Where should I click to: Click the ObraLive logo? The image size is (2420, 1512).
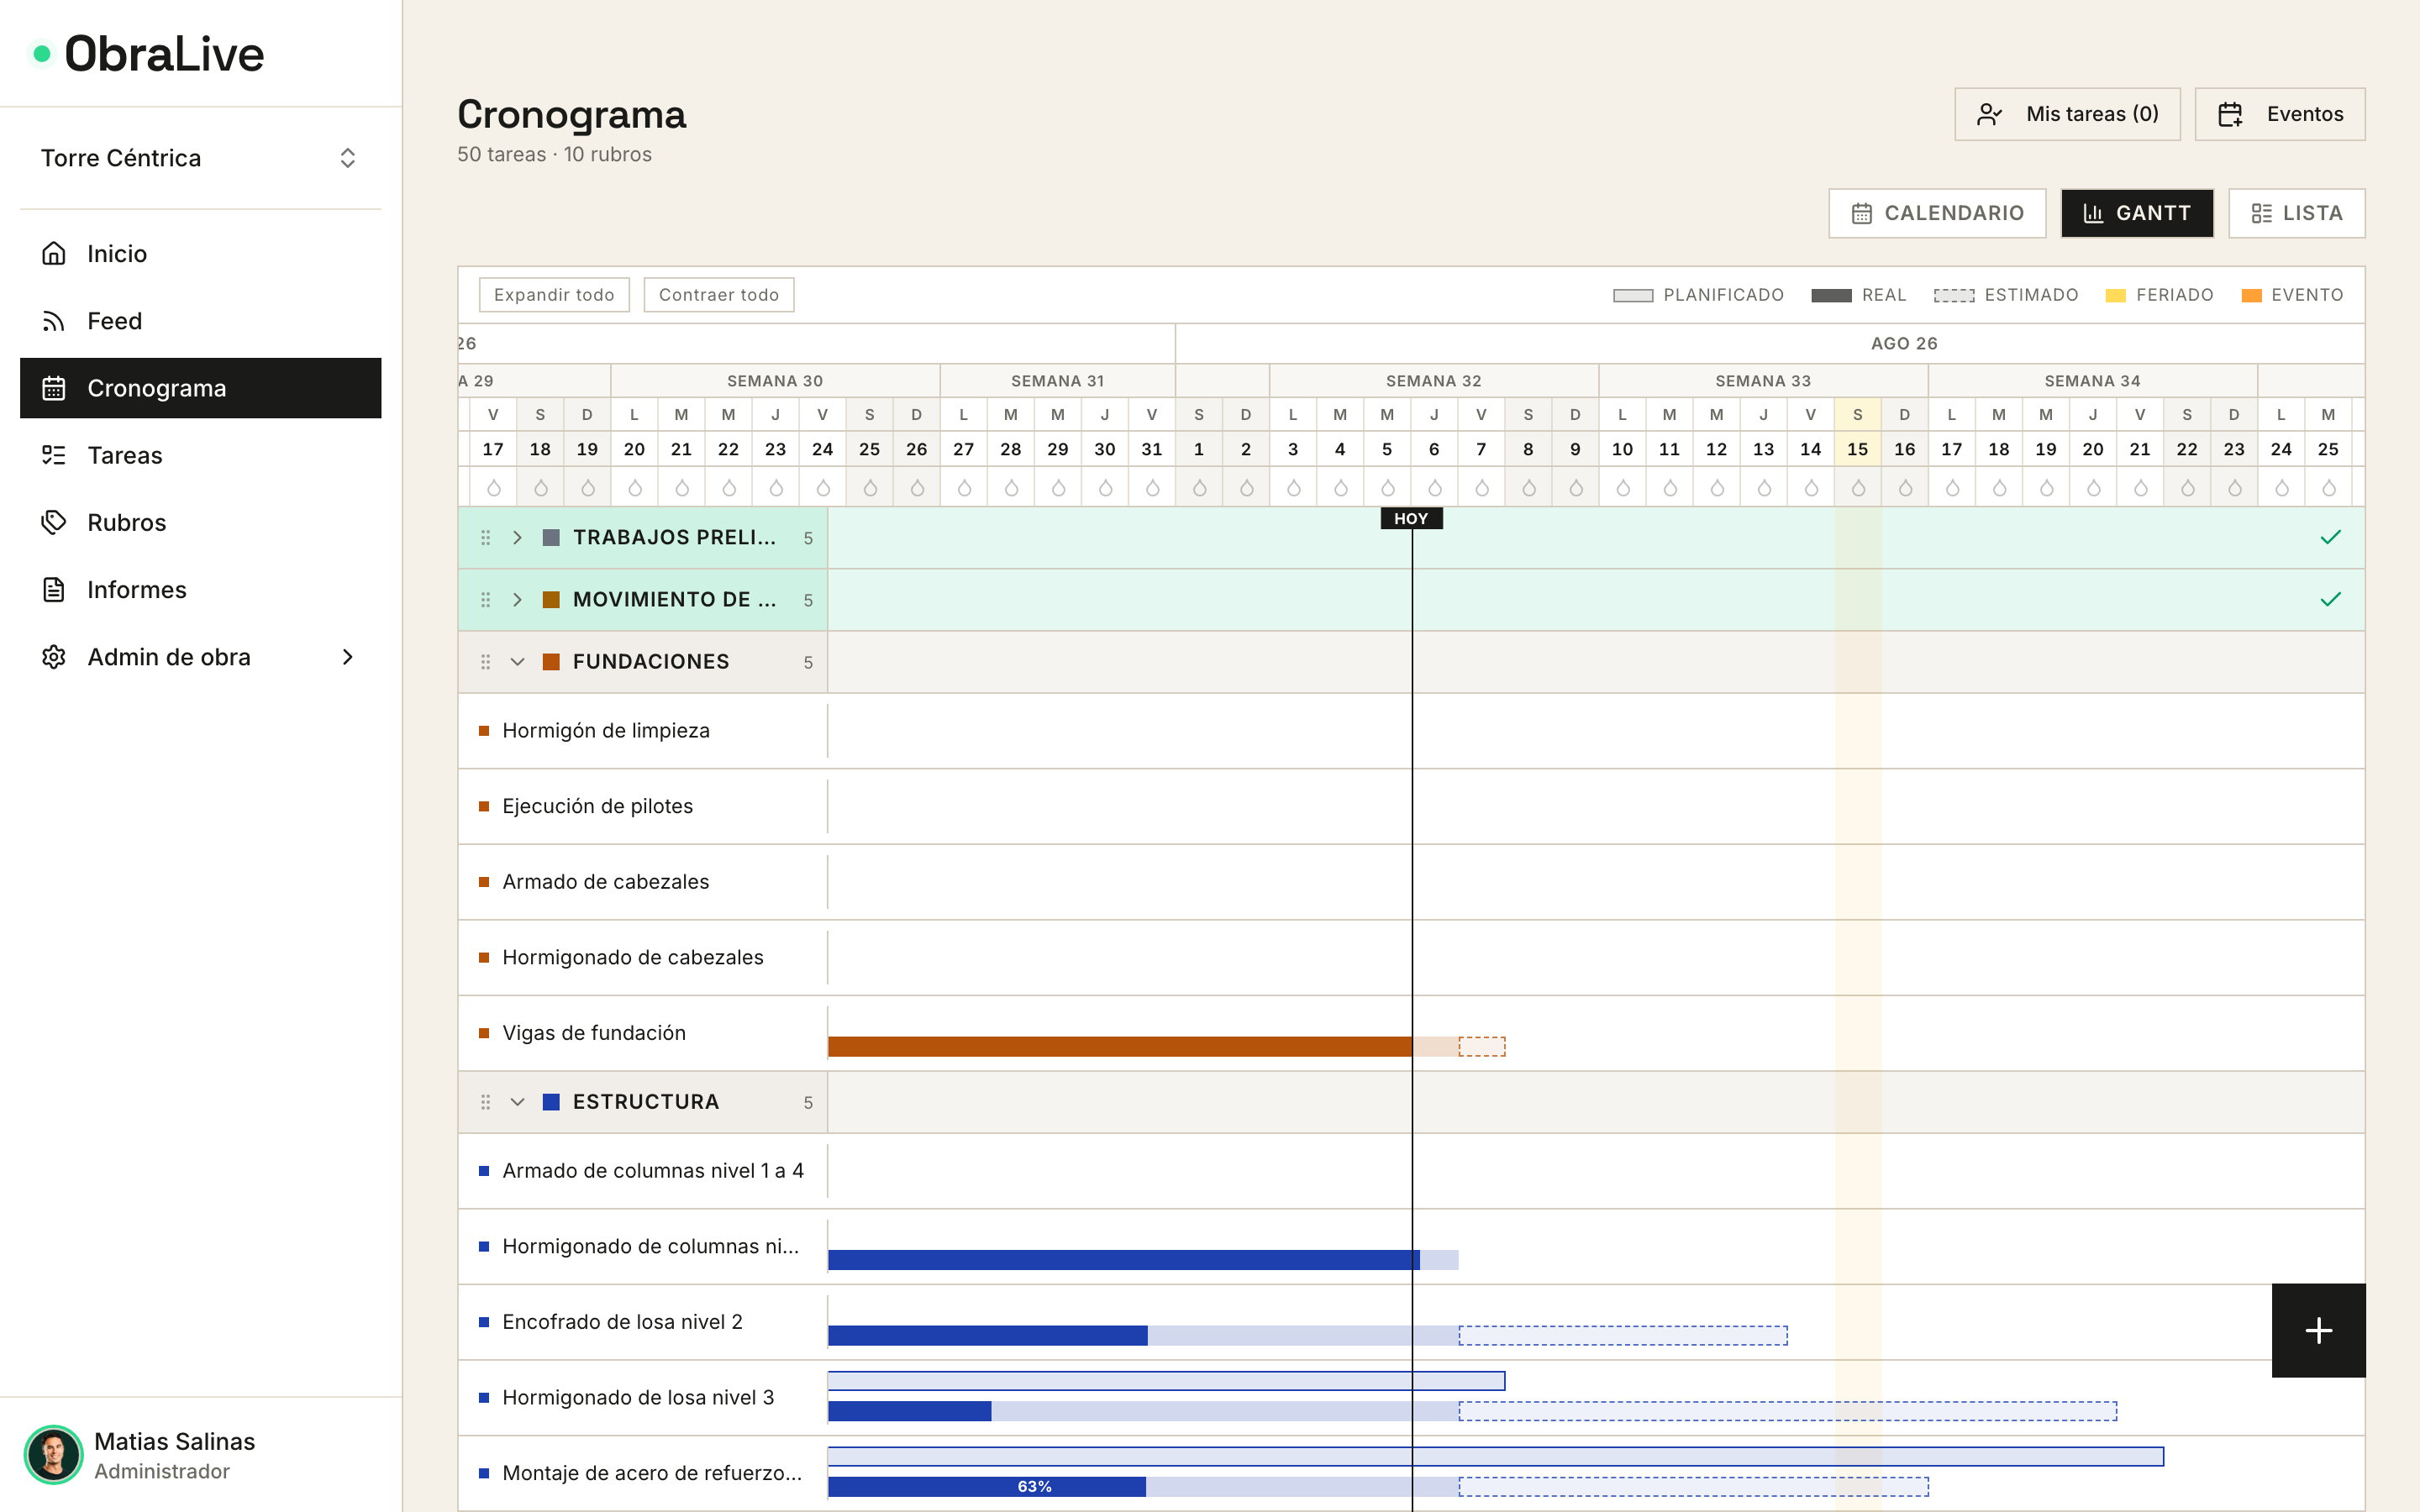(x=148, y=54)
